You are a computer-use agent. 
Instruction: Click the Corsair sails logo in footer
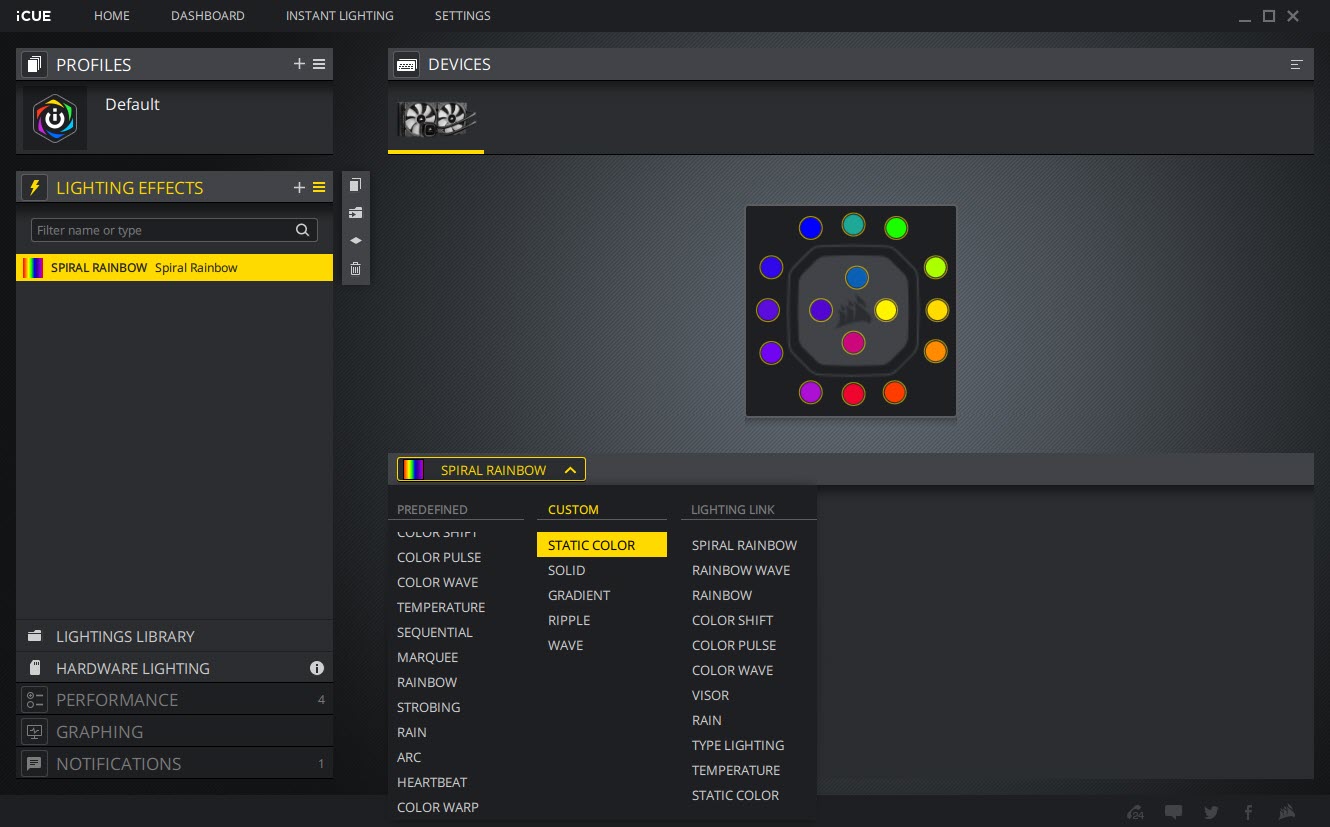(x=1288, y=812)
